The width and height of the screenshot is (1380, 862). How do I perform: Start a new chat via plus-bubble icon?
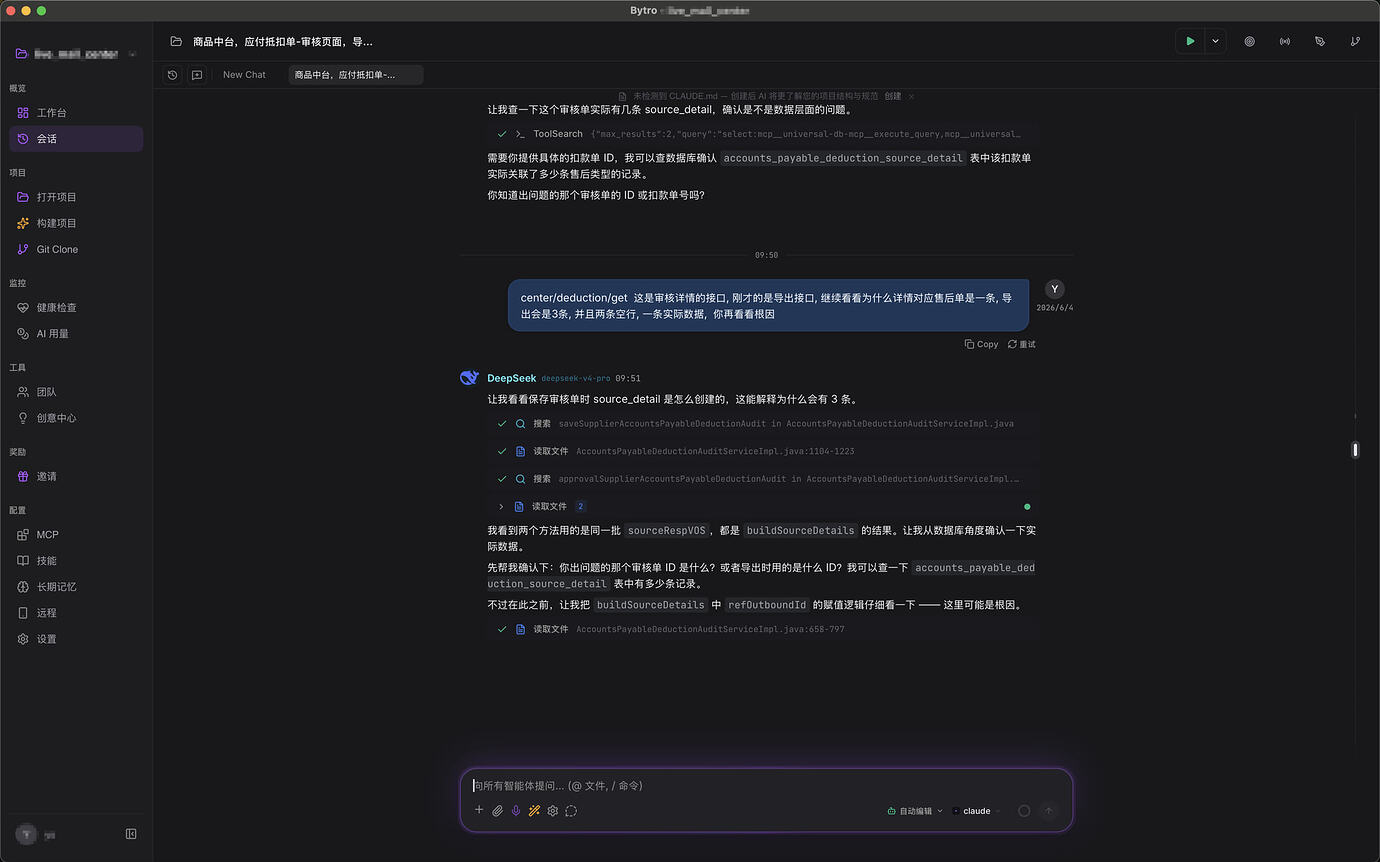(197, 75)
